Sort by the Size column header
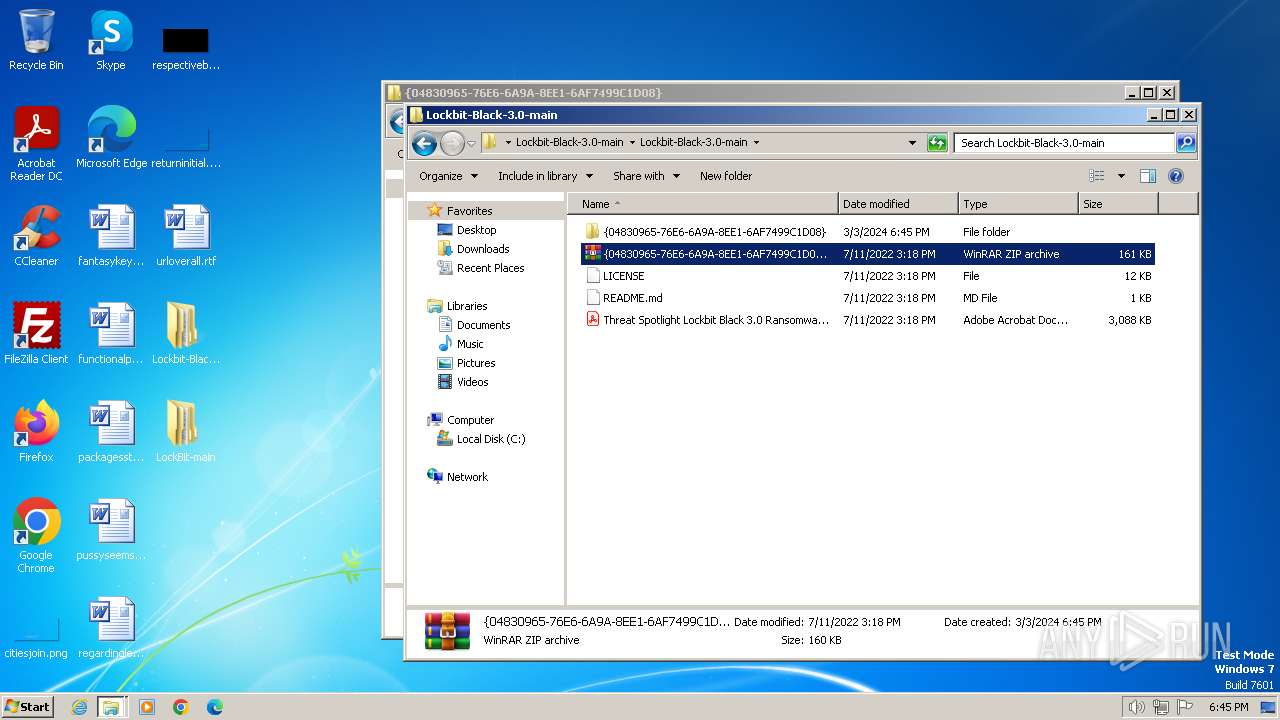The width and height of the screenshot is (1280, 720). 1118,204
